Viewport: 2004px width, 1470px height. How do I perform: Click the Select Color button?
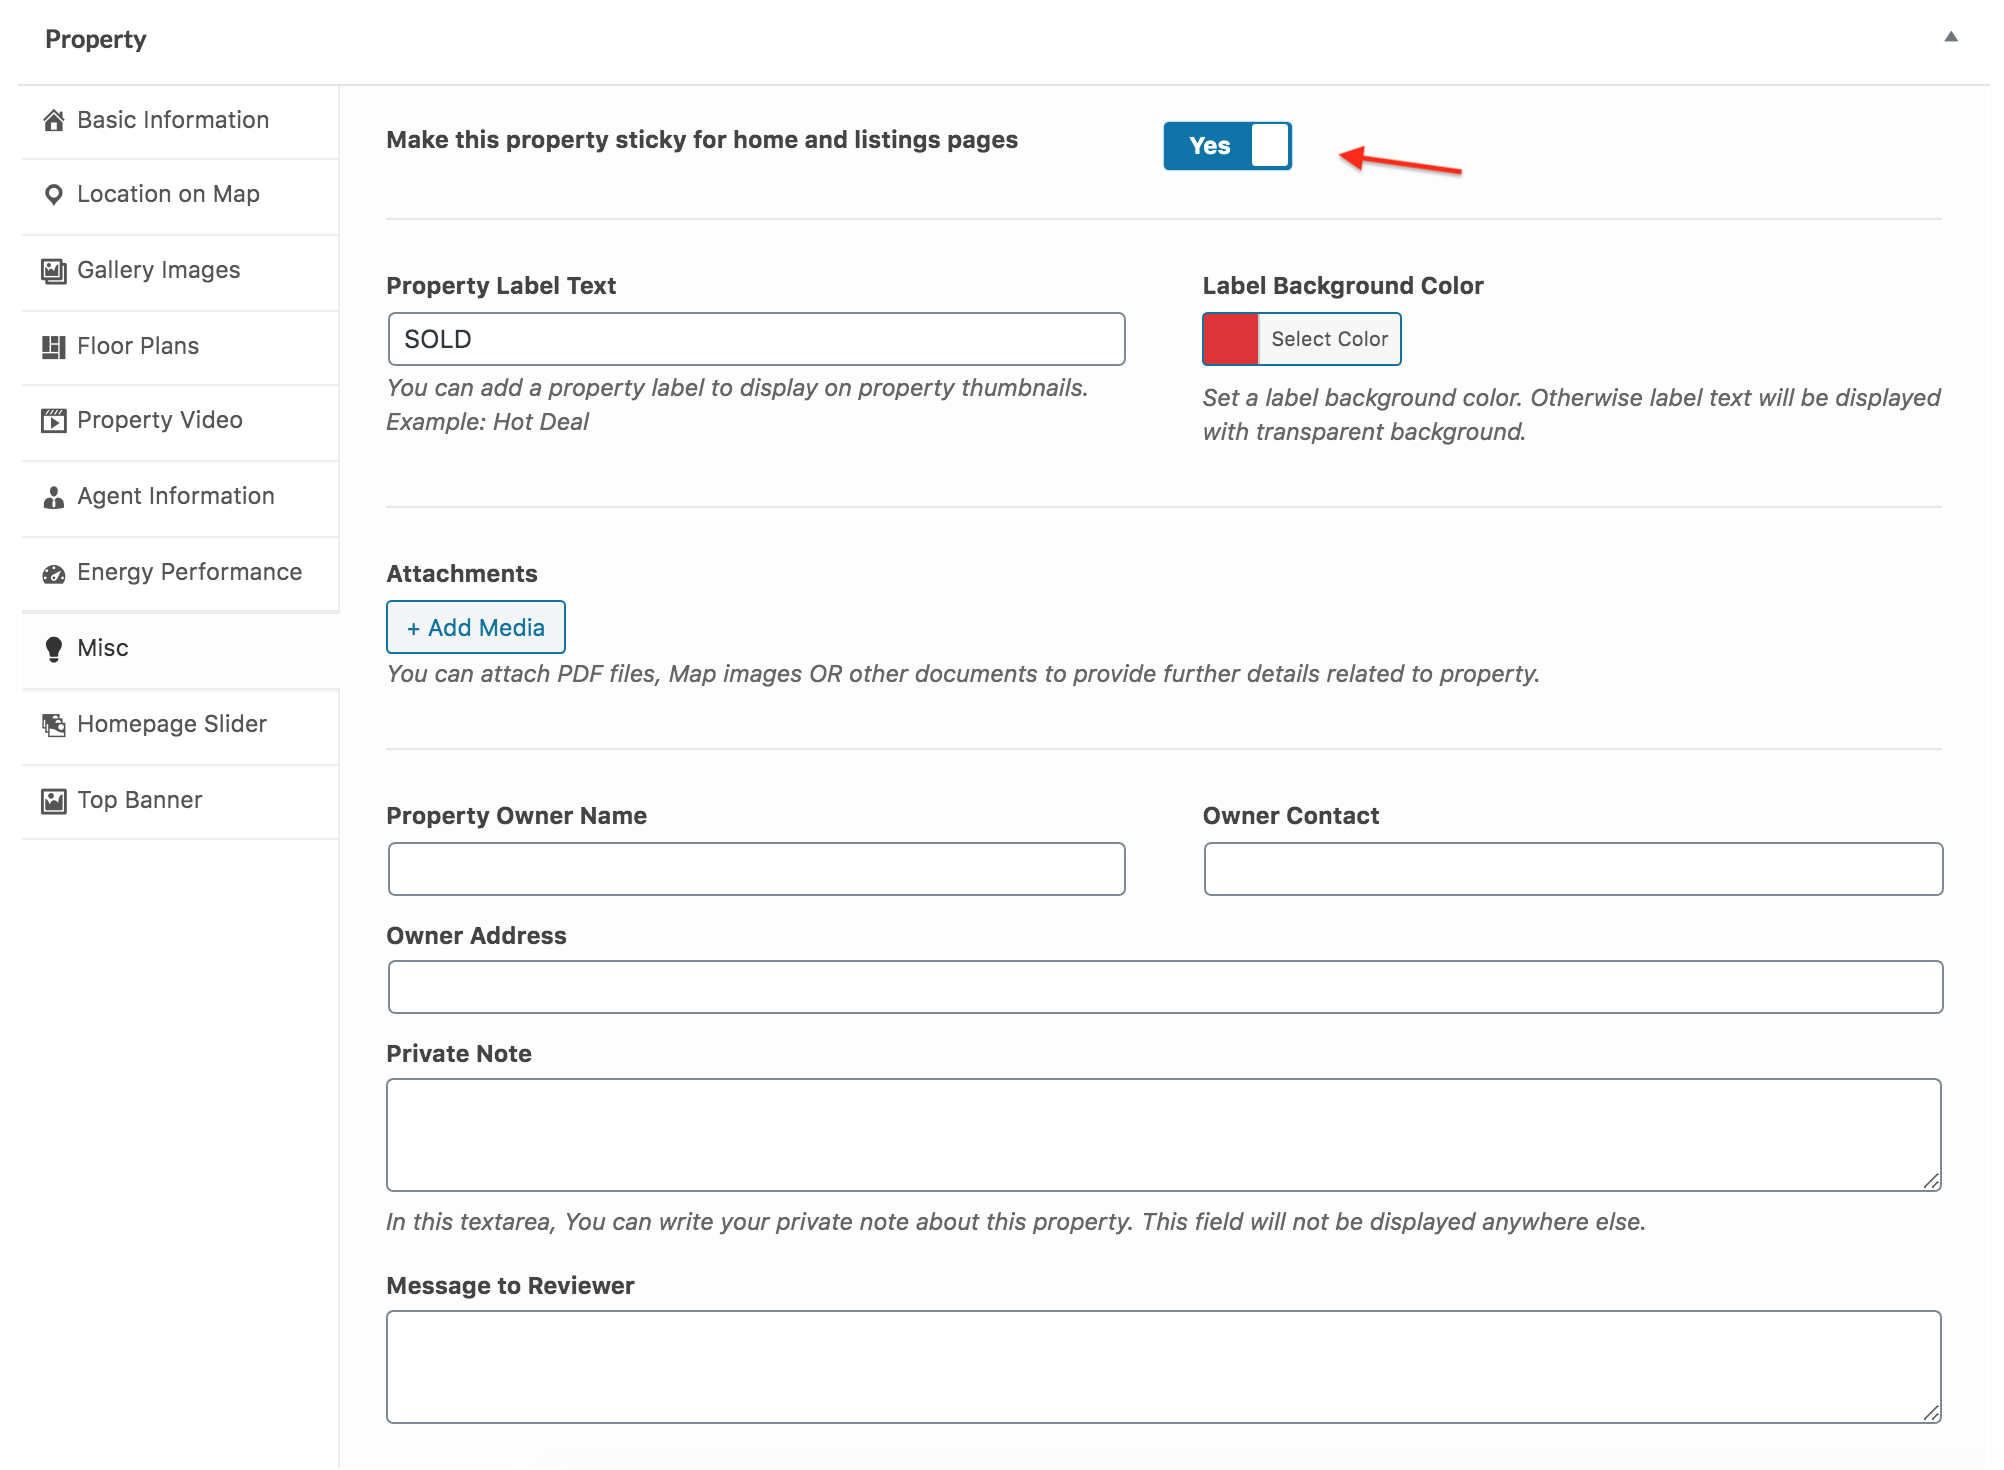tap(1329, 339)
